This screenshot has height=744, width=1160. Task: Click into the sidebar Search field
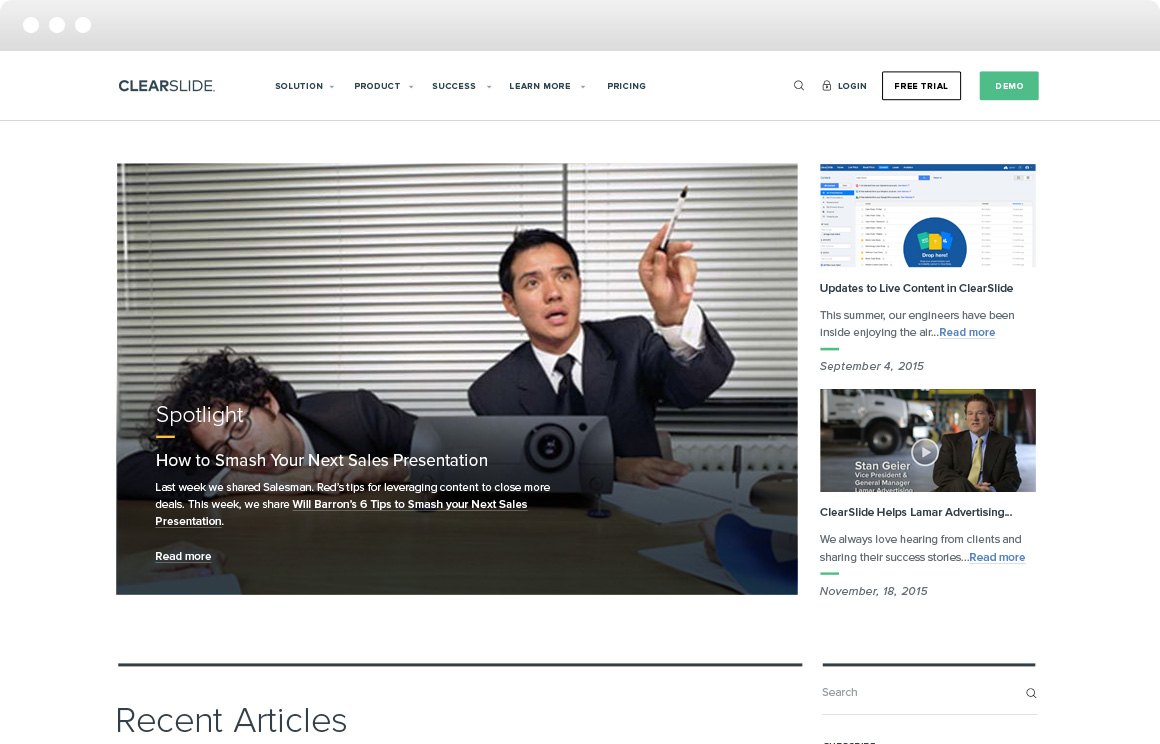(x=915, y=692)
